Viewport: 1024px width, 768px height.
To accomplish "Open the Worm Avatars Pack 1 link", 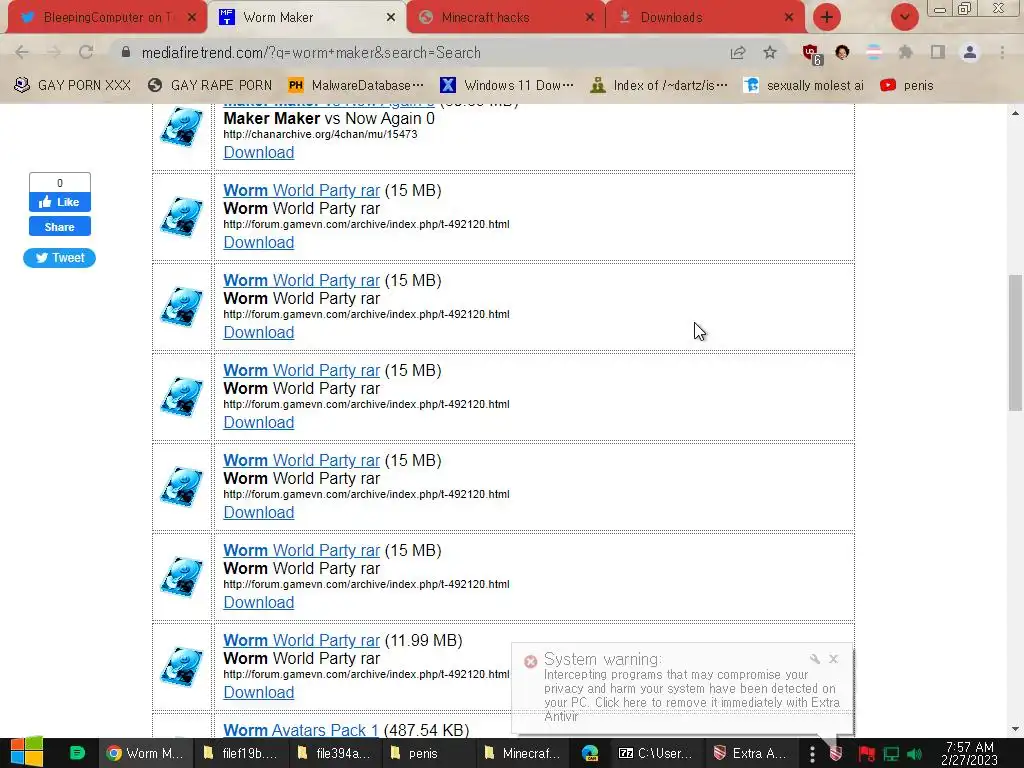I will (300, 730).
